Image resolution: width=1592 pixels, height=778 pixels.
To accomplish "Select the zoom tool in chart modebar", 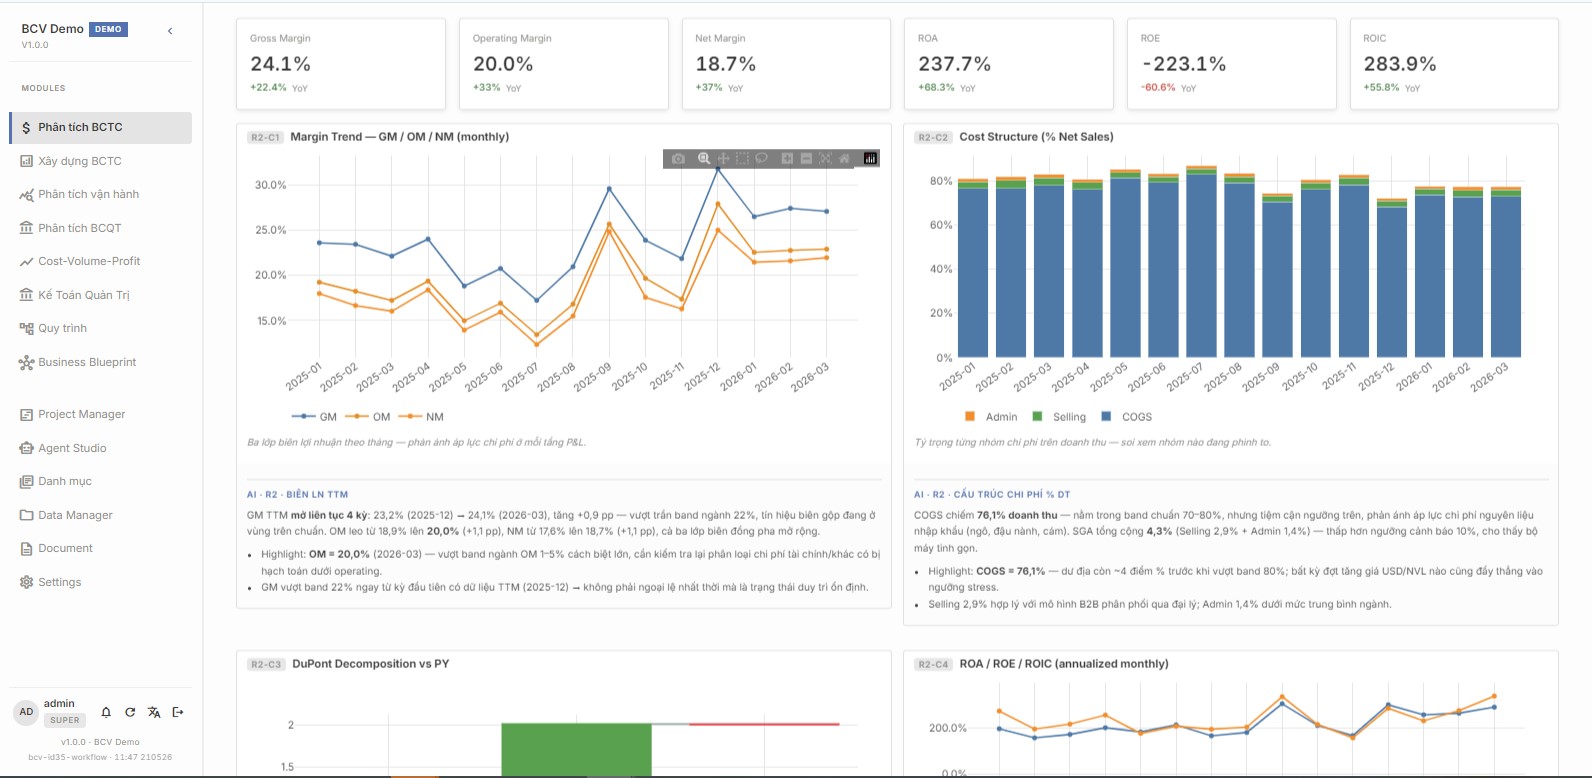I will coord(704,159).
